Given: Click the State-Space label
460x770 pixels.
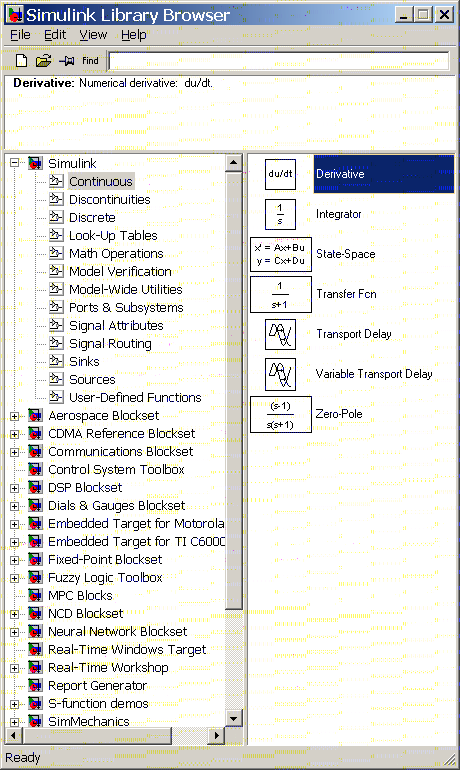Looking at the screenshot, I should (346, 254).
